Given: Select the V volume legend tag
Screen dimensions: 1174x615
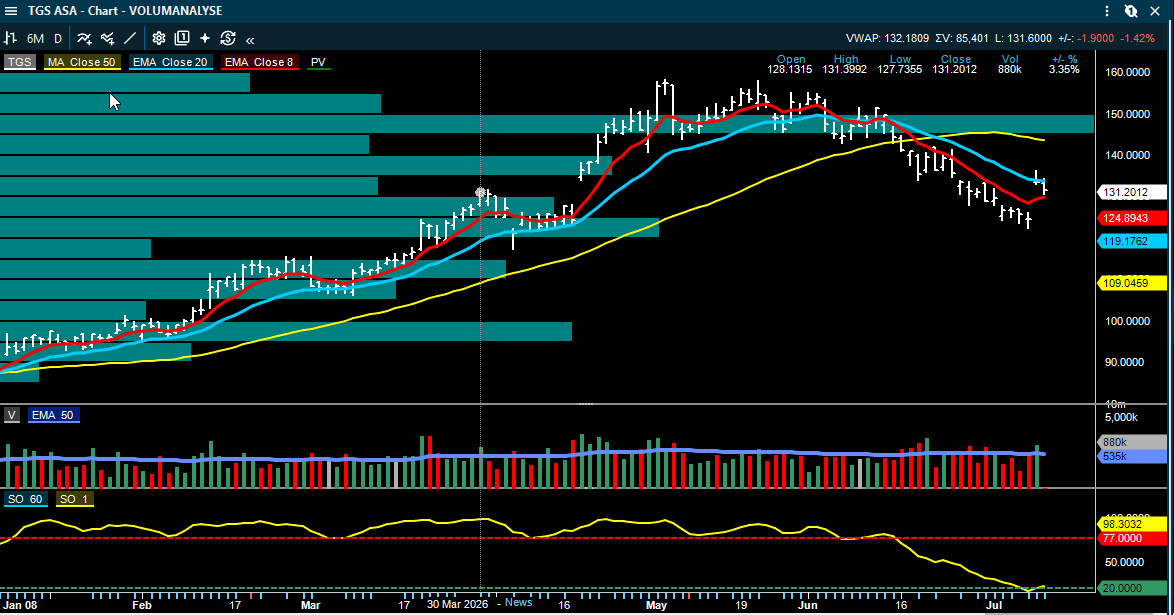Looking at the screenshot, I should pos(11,415).
